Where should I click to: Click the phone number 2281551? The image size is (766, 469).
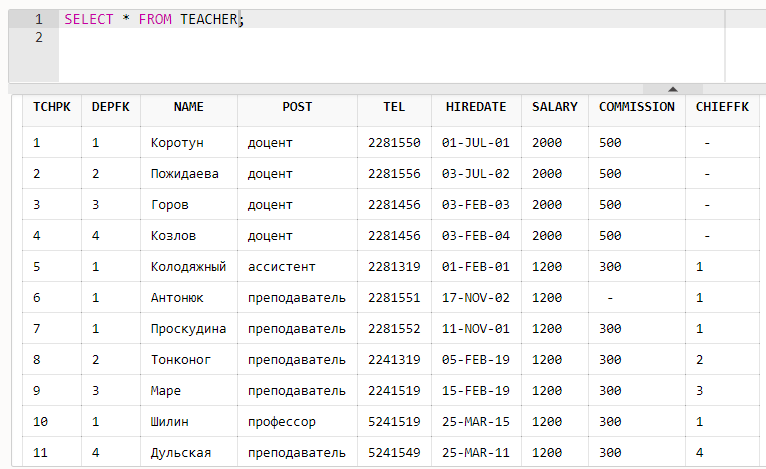click(x=394, y=298)
